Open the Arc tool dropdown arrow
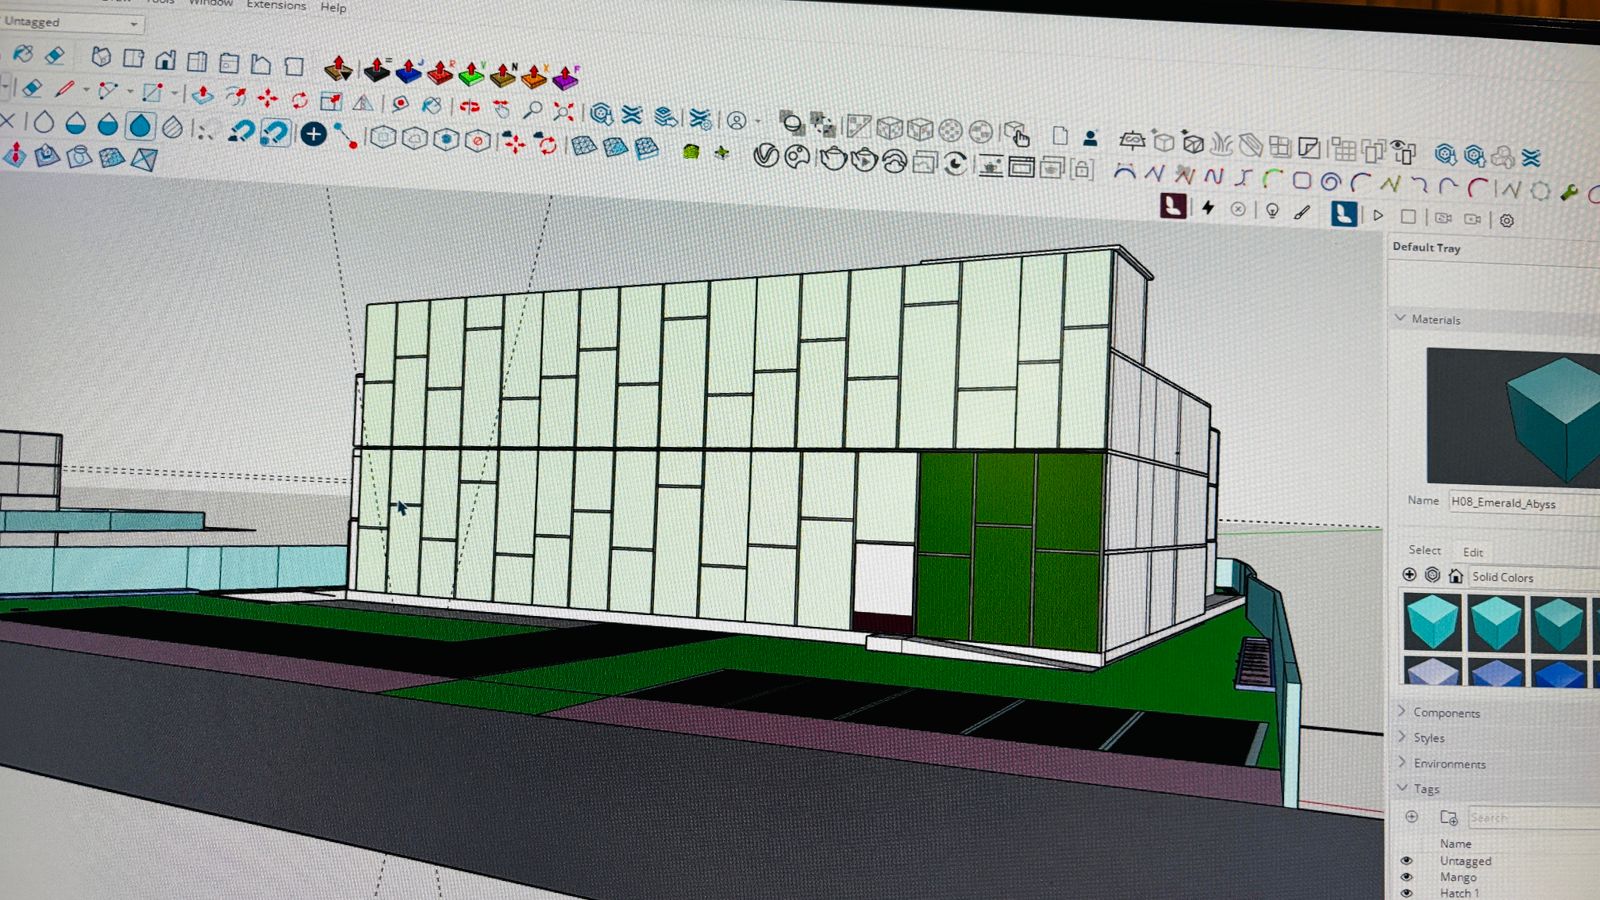 tap(129, 93)
